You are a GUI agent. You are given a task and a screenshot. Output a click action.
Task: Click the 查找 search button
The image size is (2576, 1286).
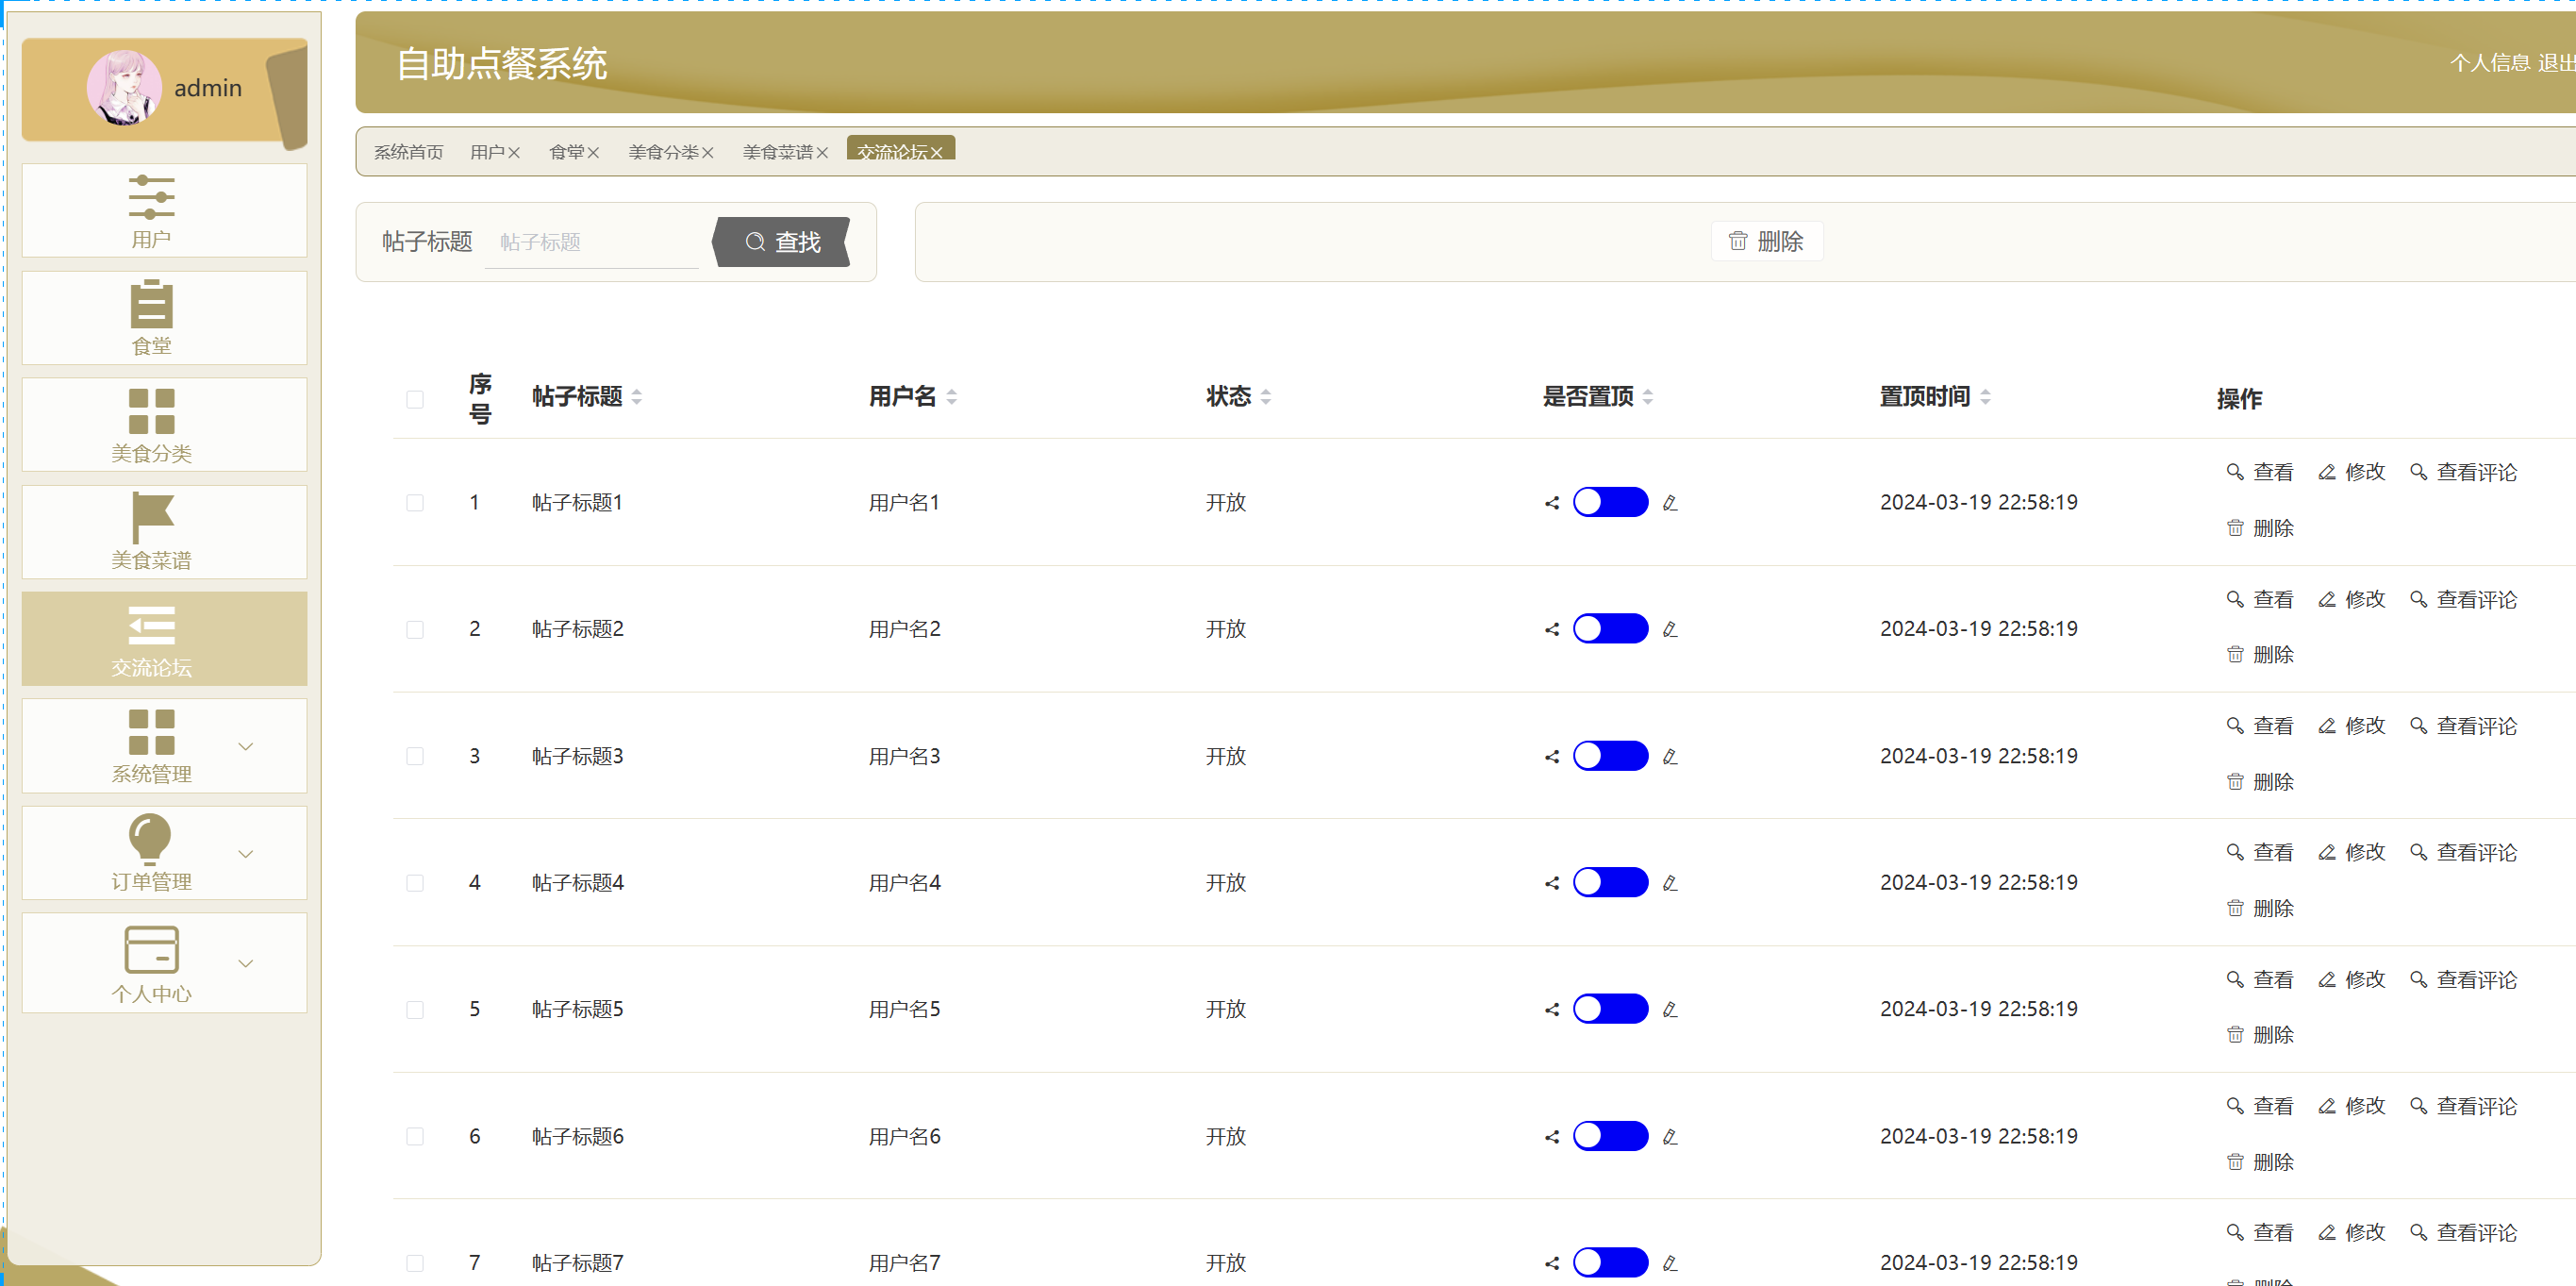783,242
